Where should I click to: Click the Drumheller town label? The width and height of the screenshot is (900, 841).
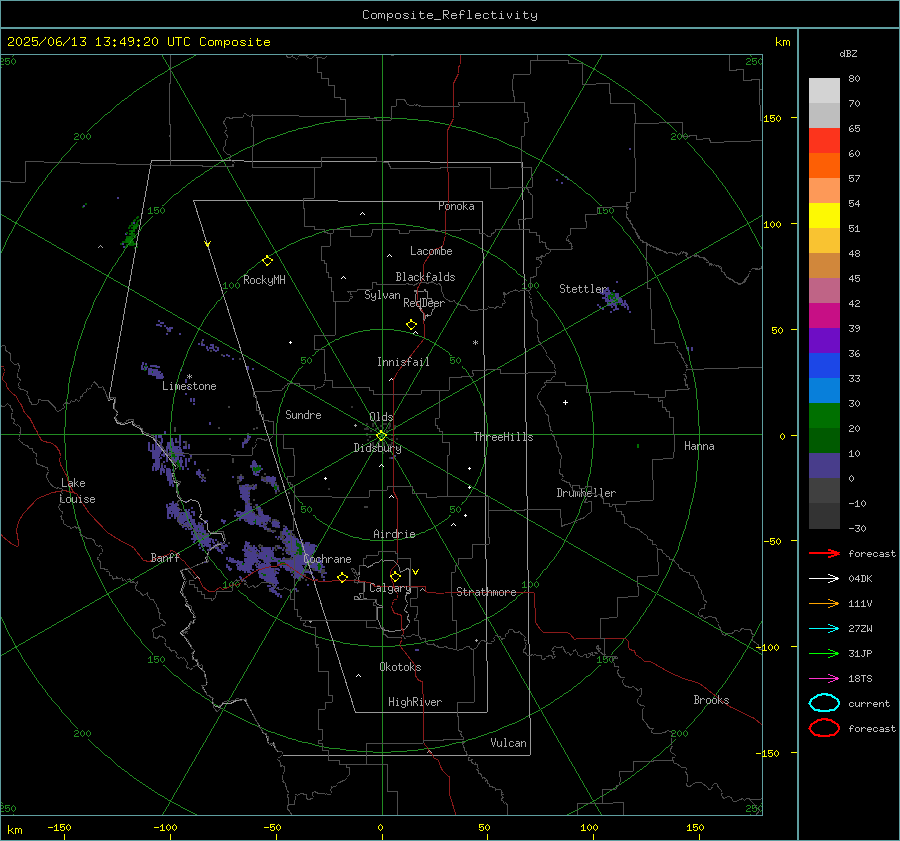[586, 493]
